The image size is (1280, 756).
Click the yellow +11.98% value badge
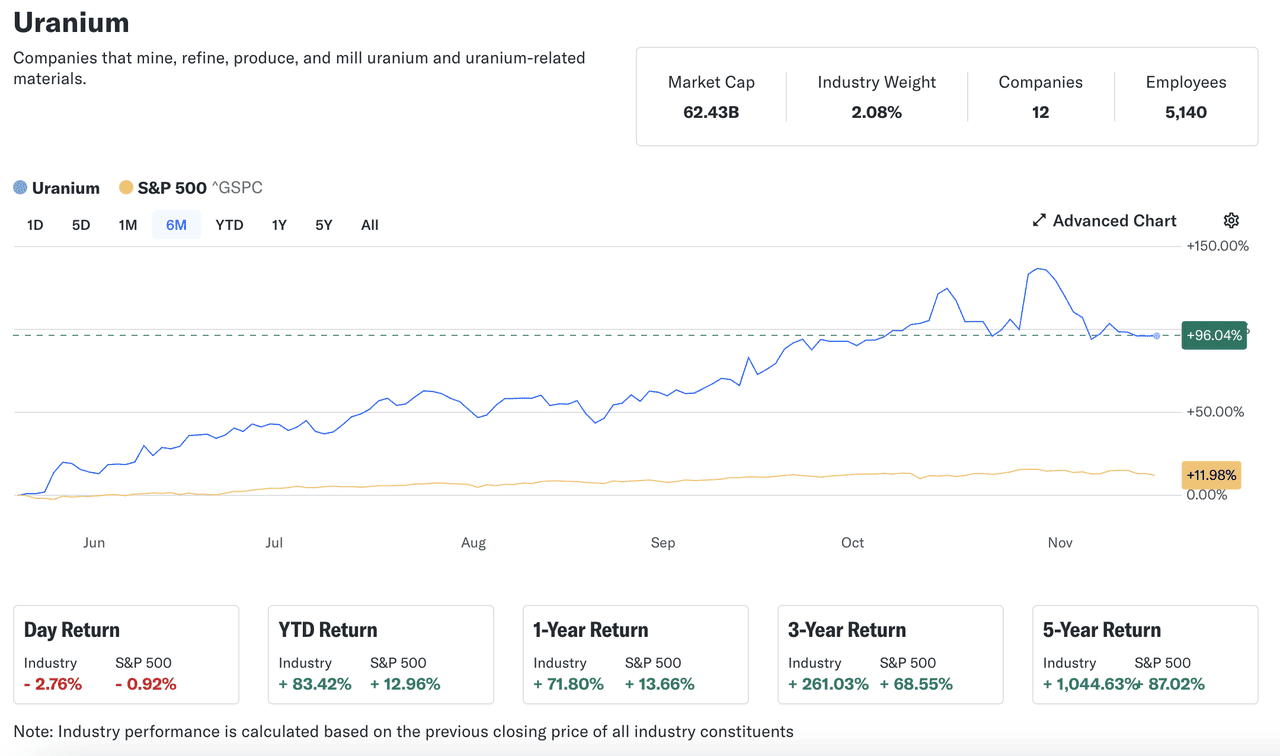point(1211,475)
